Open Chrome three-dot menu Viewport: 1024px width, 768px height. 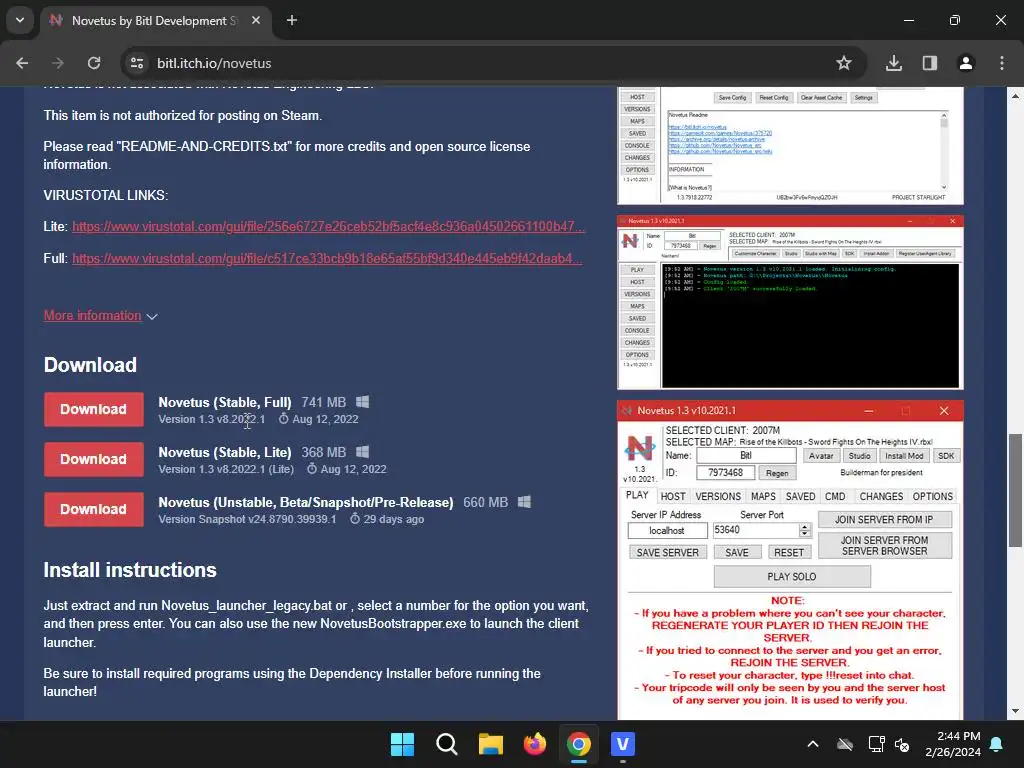point(1001,63)
